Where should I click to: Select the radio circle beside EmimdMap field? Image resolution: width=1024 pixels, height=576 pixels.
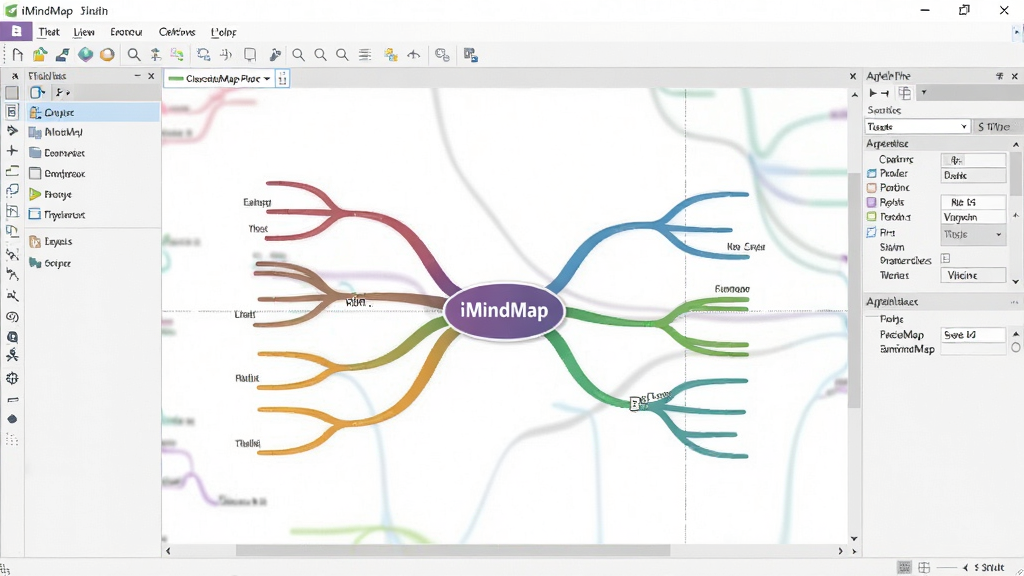point(1016,347)
